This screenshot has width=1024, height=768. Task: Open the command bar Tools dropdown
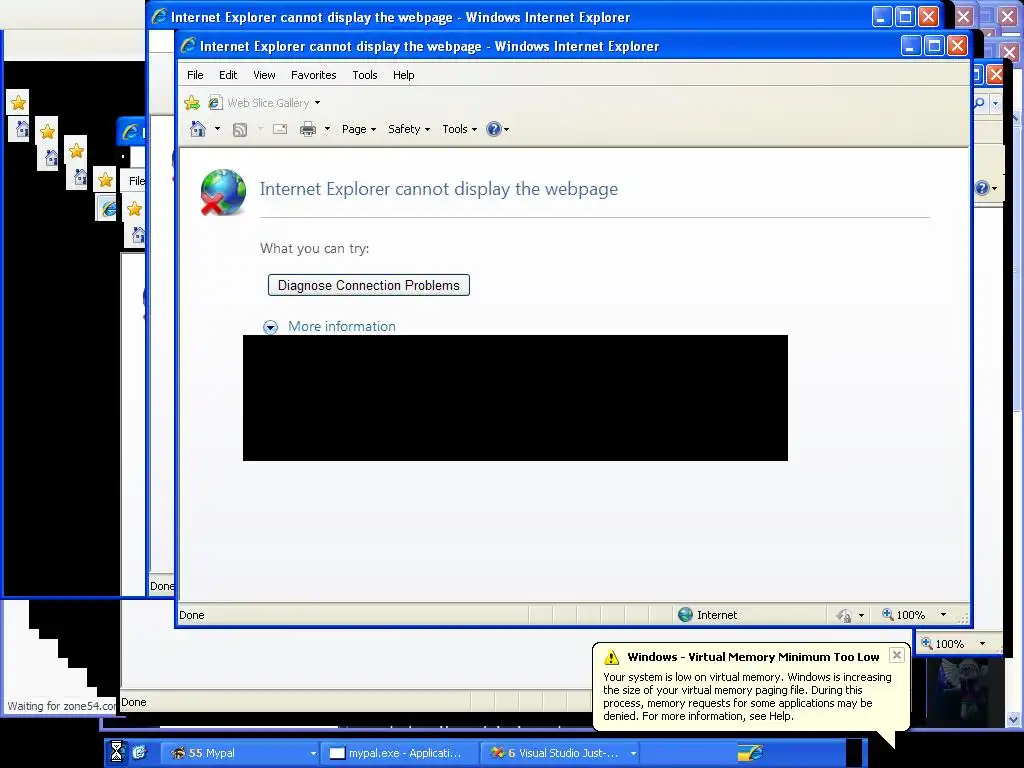click(459, 129)
